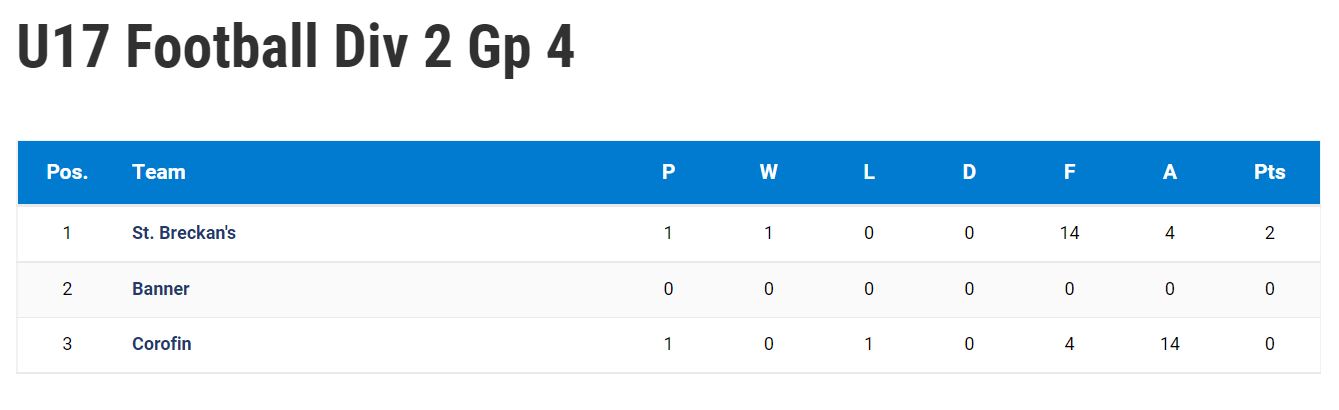Select Banner's points value 0
1339x410 pixels.
pos(1270,289)
